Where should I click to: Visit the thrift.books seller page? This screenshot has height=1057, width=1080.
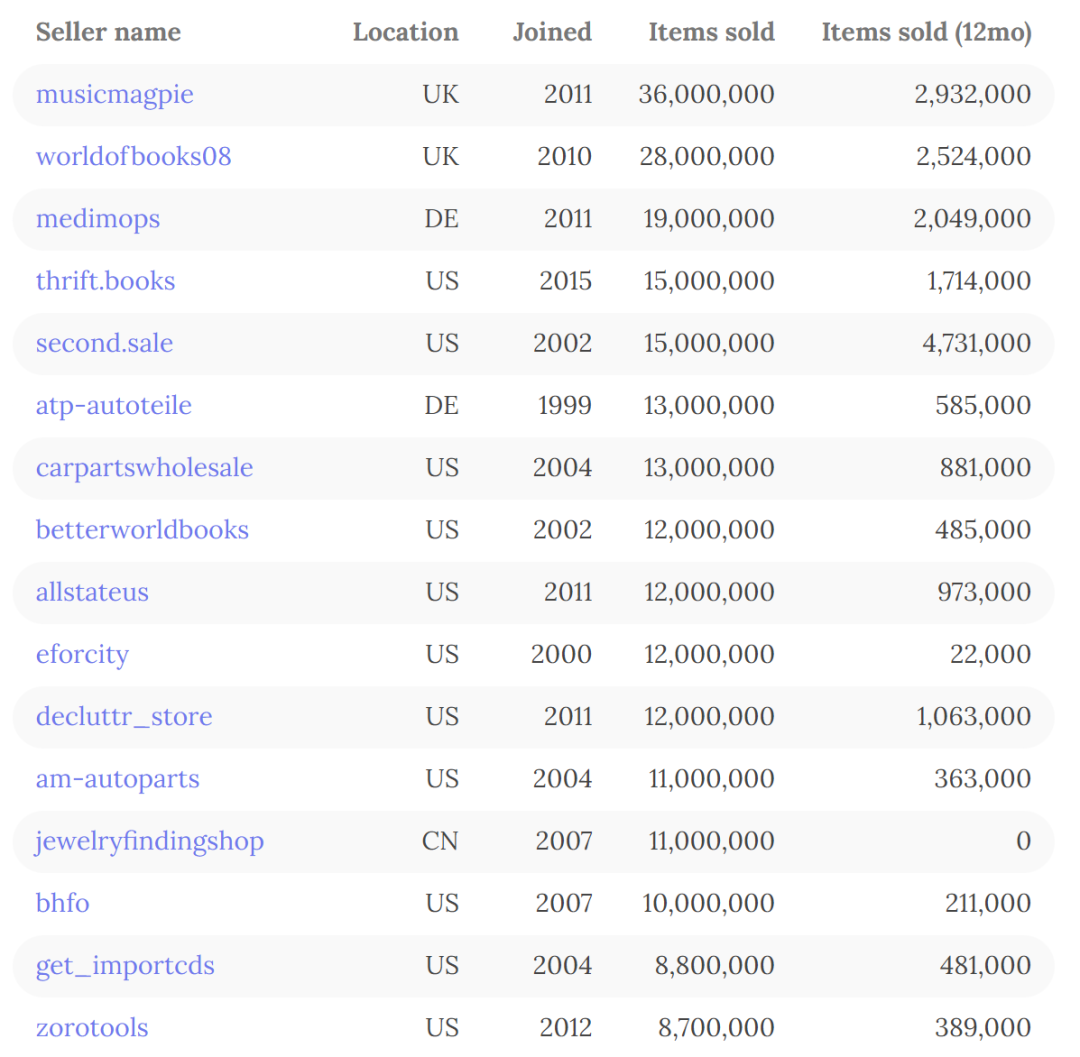click(x=105, y=281)
